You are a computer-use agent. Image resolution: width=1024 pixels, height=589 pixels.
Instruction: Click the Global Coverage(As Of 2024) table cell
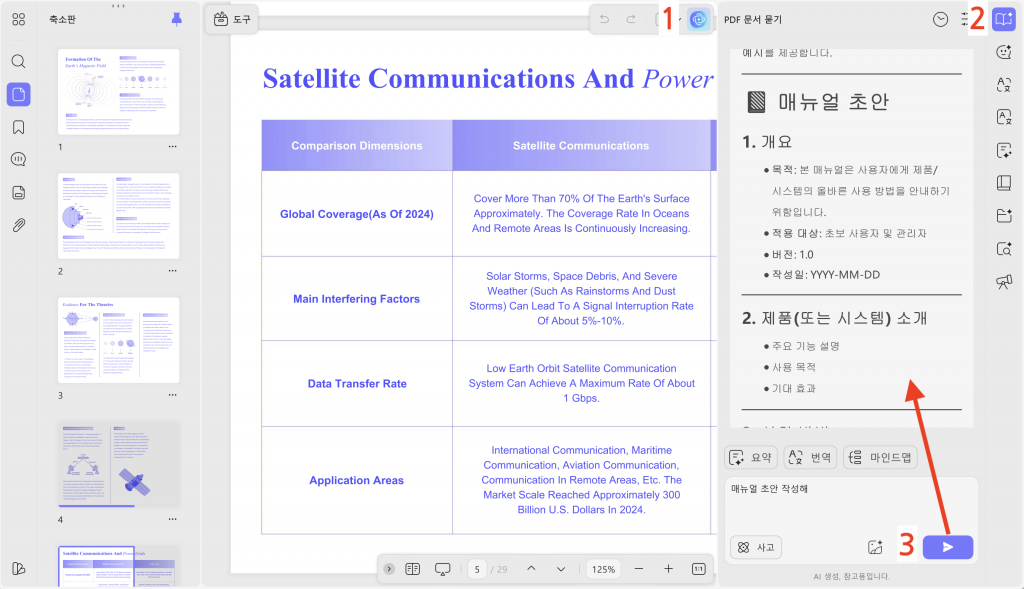pyautogui.click(x=357, y=214)
